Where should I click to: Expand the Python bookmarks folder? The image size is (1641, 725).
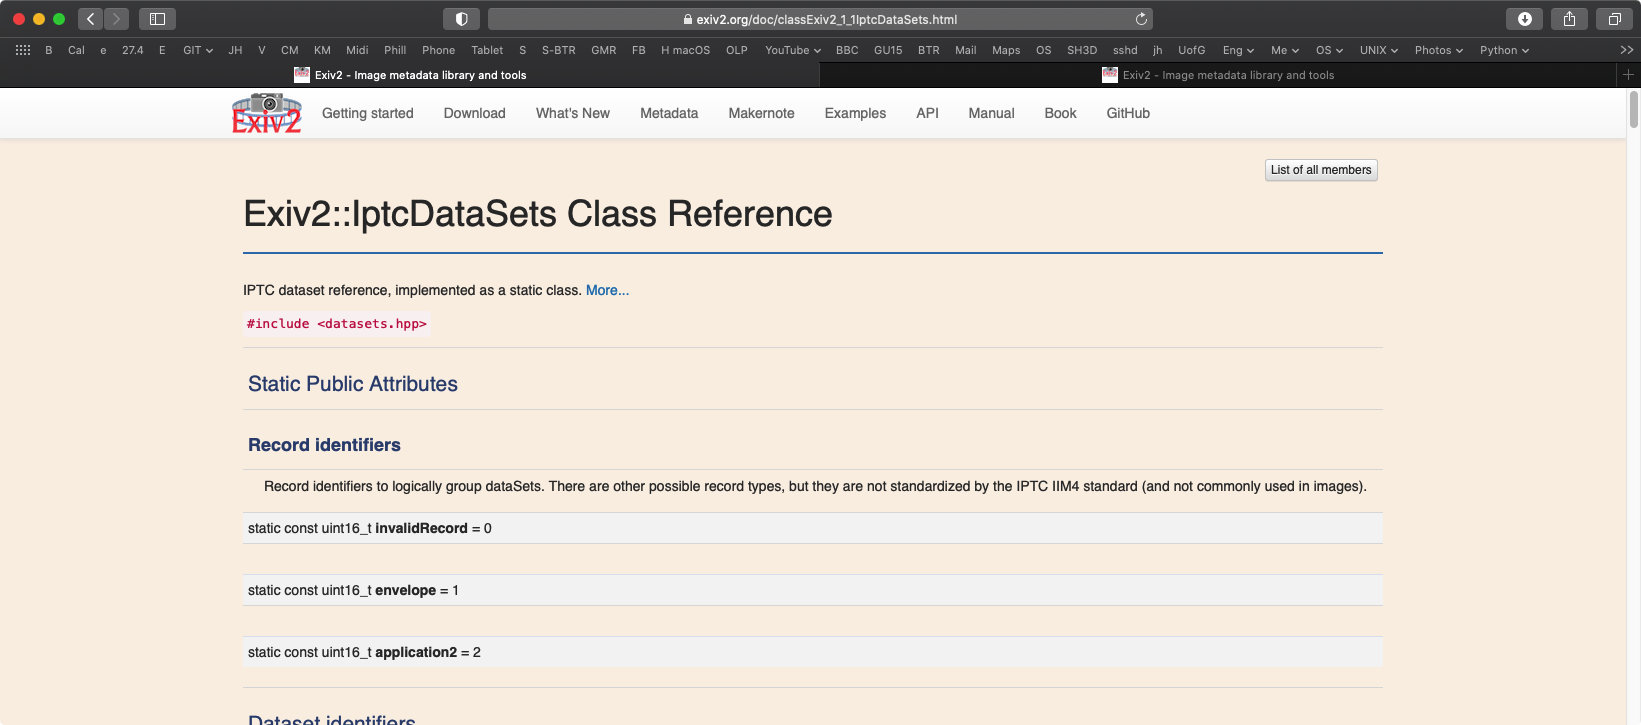tap(1505, 50)
